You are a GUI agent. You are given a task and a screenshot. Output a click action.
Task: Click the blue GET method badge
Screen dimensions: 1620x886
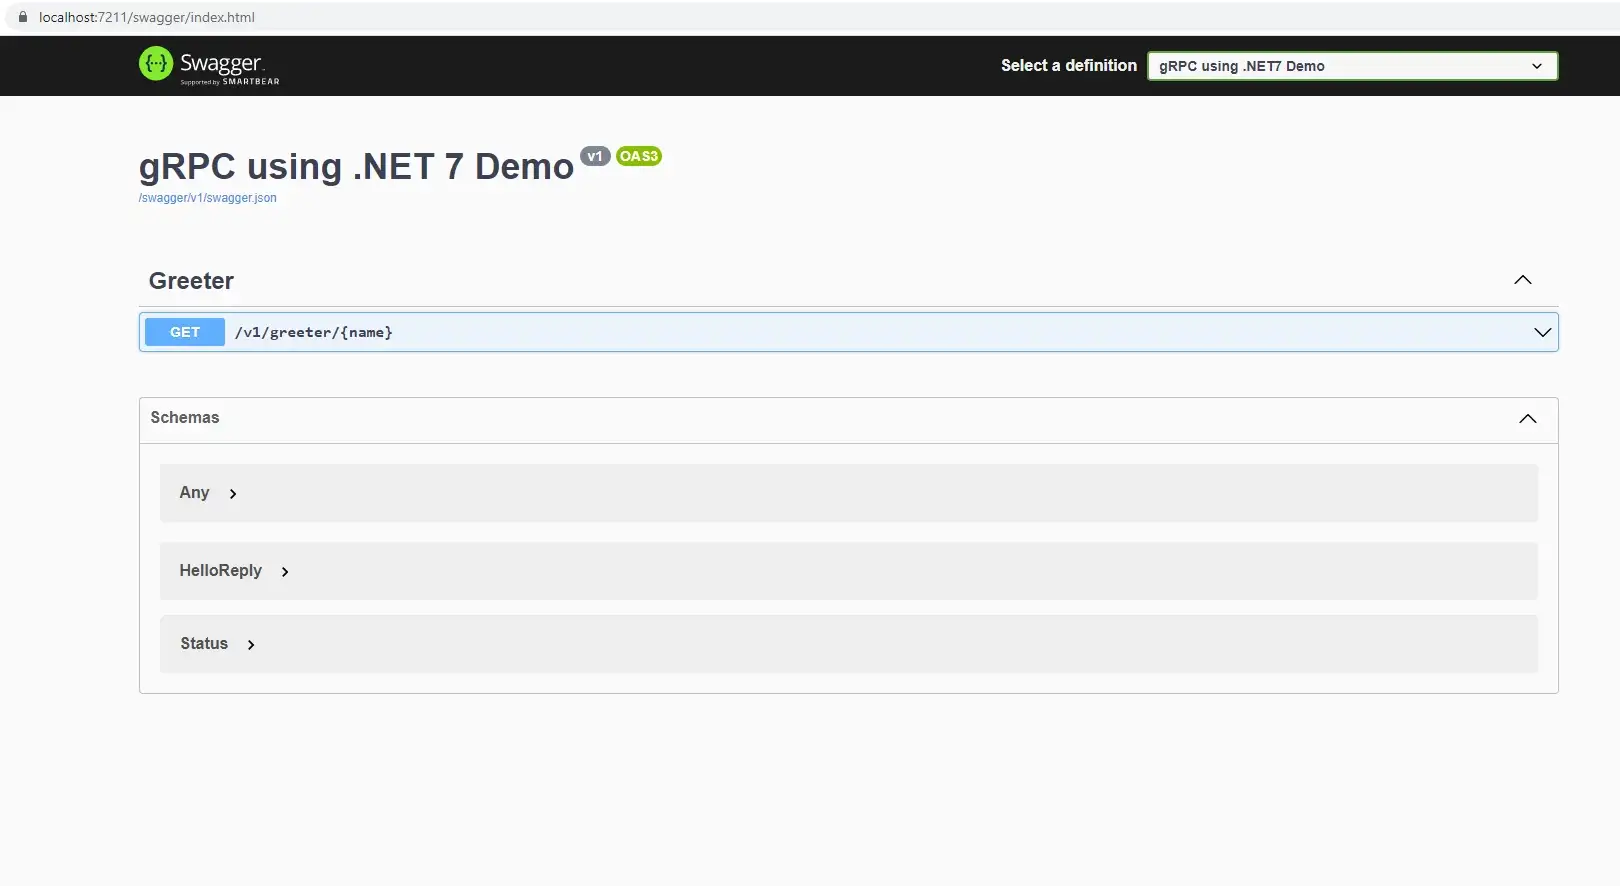185,332
